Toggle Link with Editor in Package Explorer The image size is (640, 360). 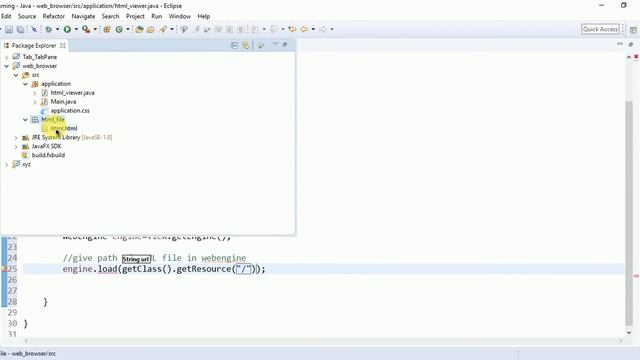[x=245, y=45]
